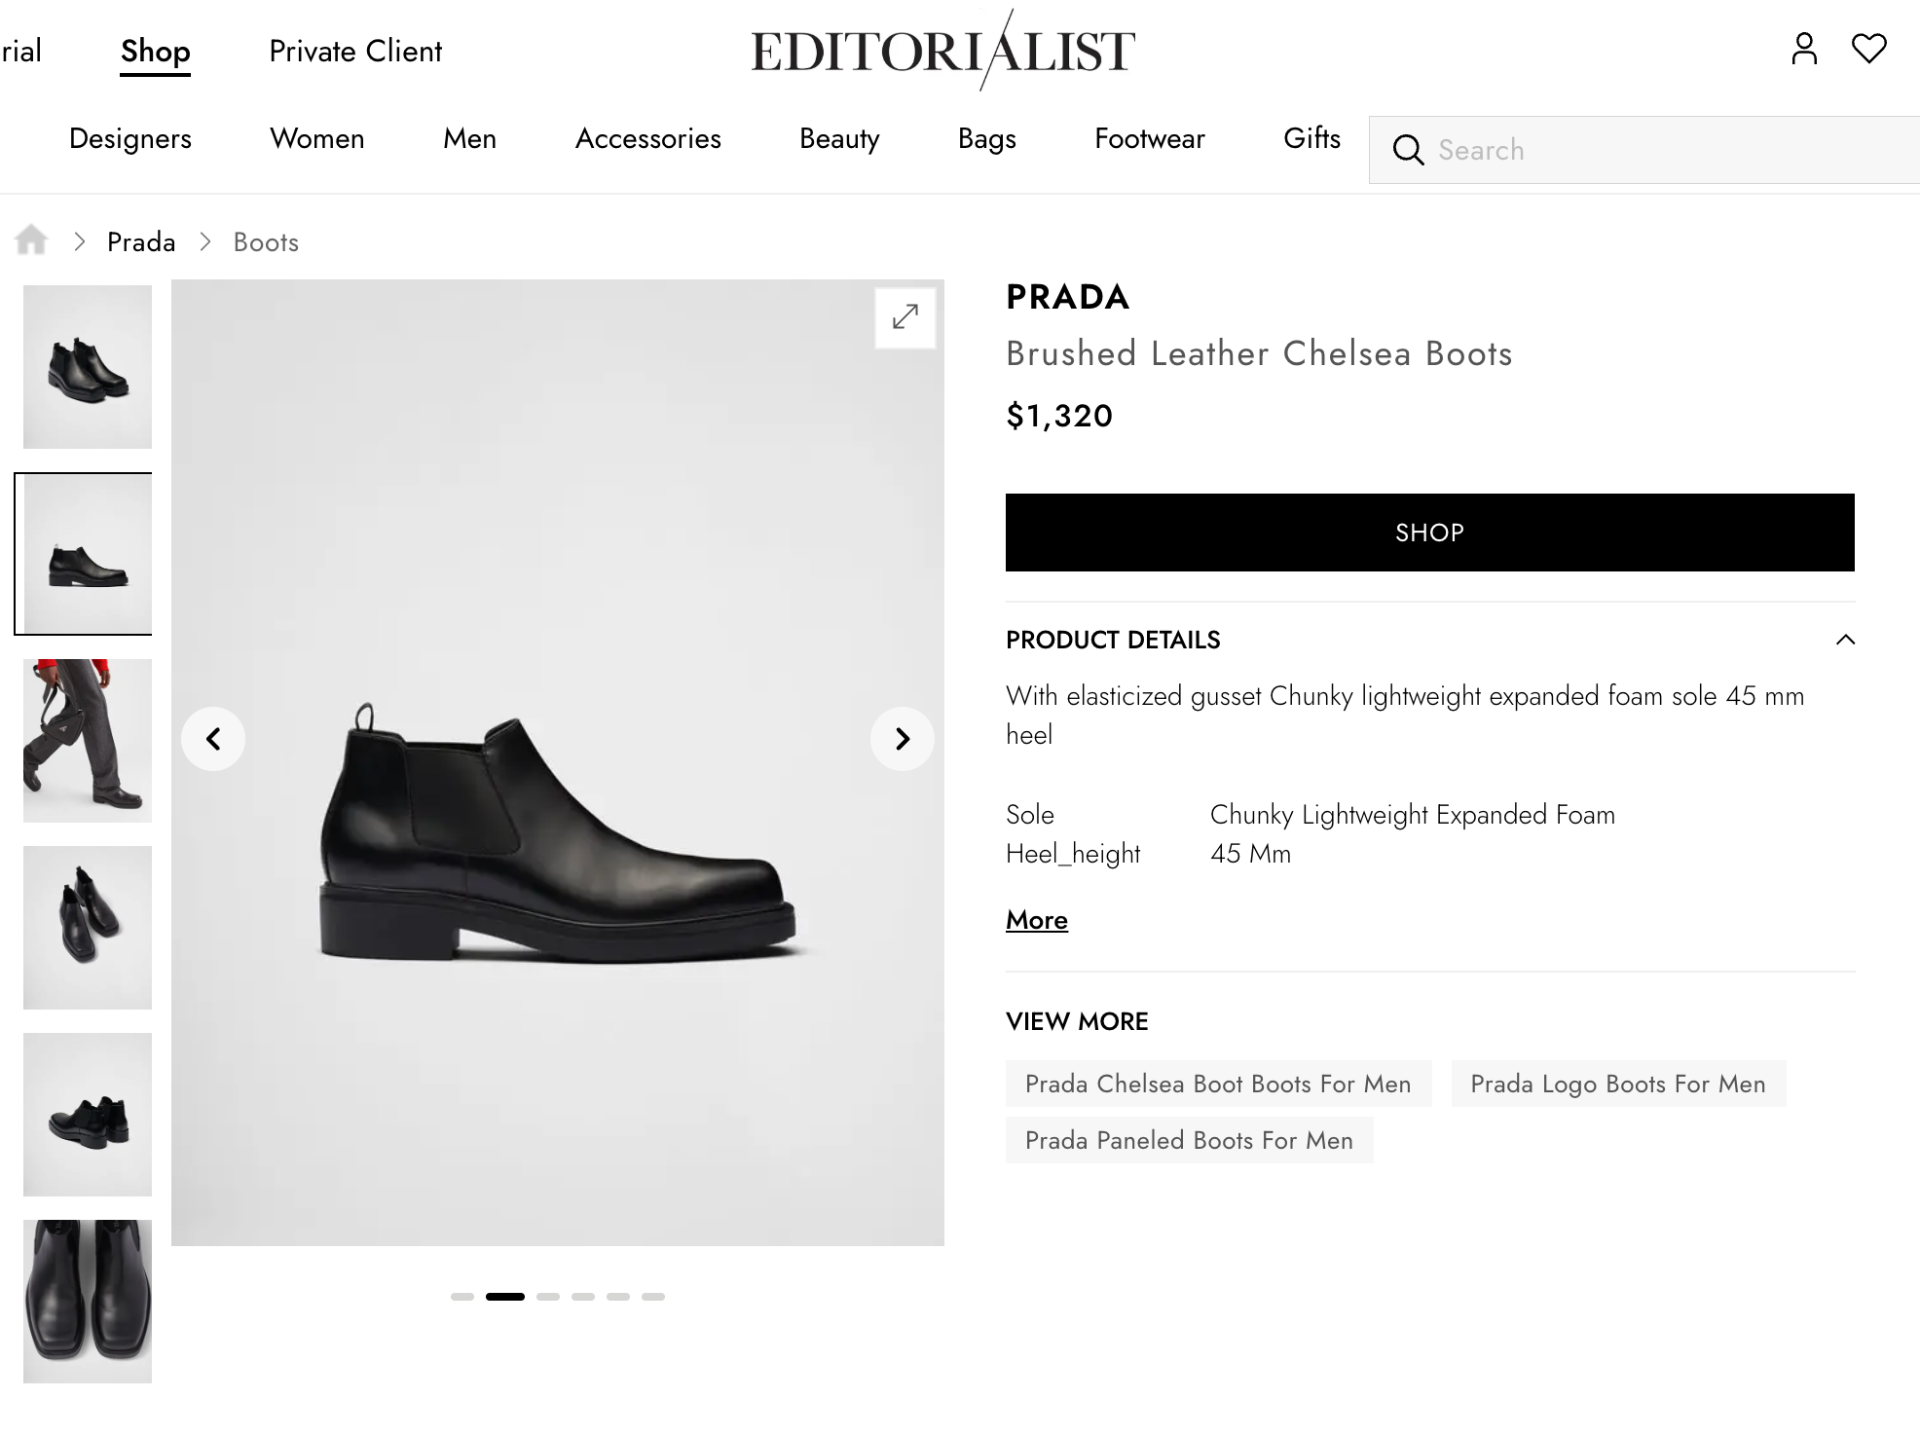The image size is (1920, 1435).
Task: Expand details via the More link
Action: click(1036, 919)
